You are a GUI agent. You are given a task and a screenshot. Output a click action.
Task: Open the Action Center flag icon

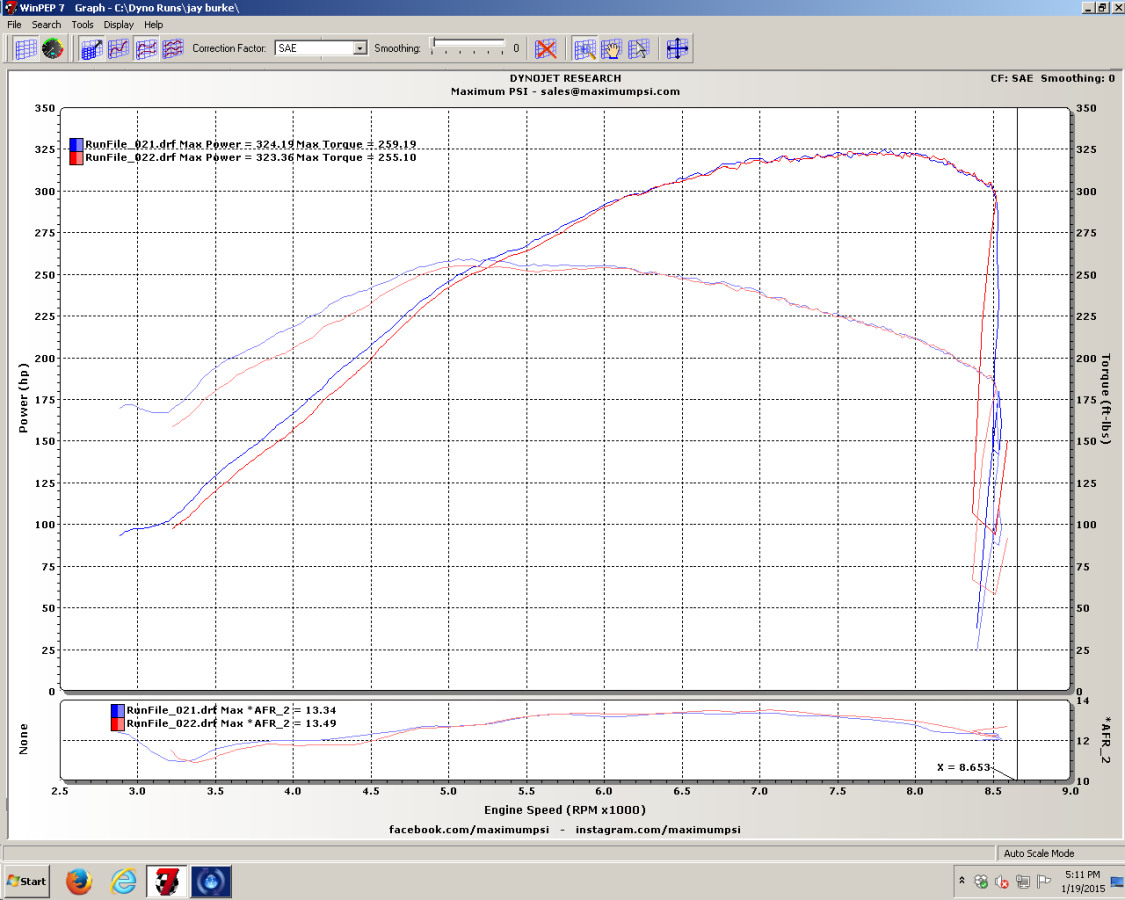point(1044,881)
